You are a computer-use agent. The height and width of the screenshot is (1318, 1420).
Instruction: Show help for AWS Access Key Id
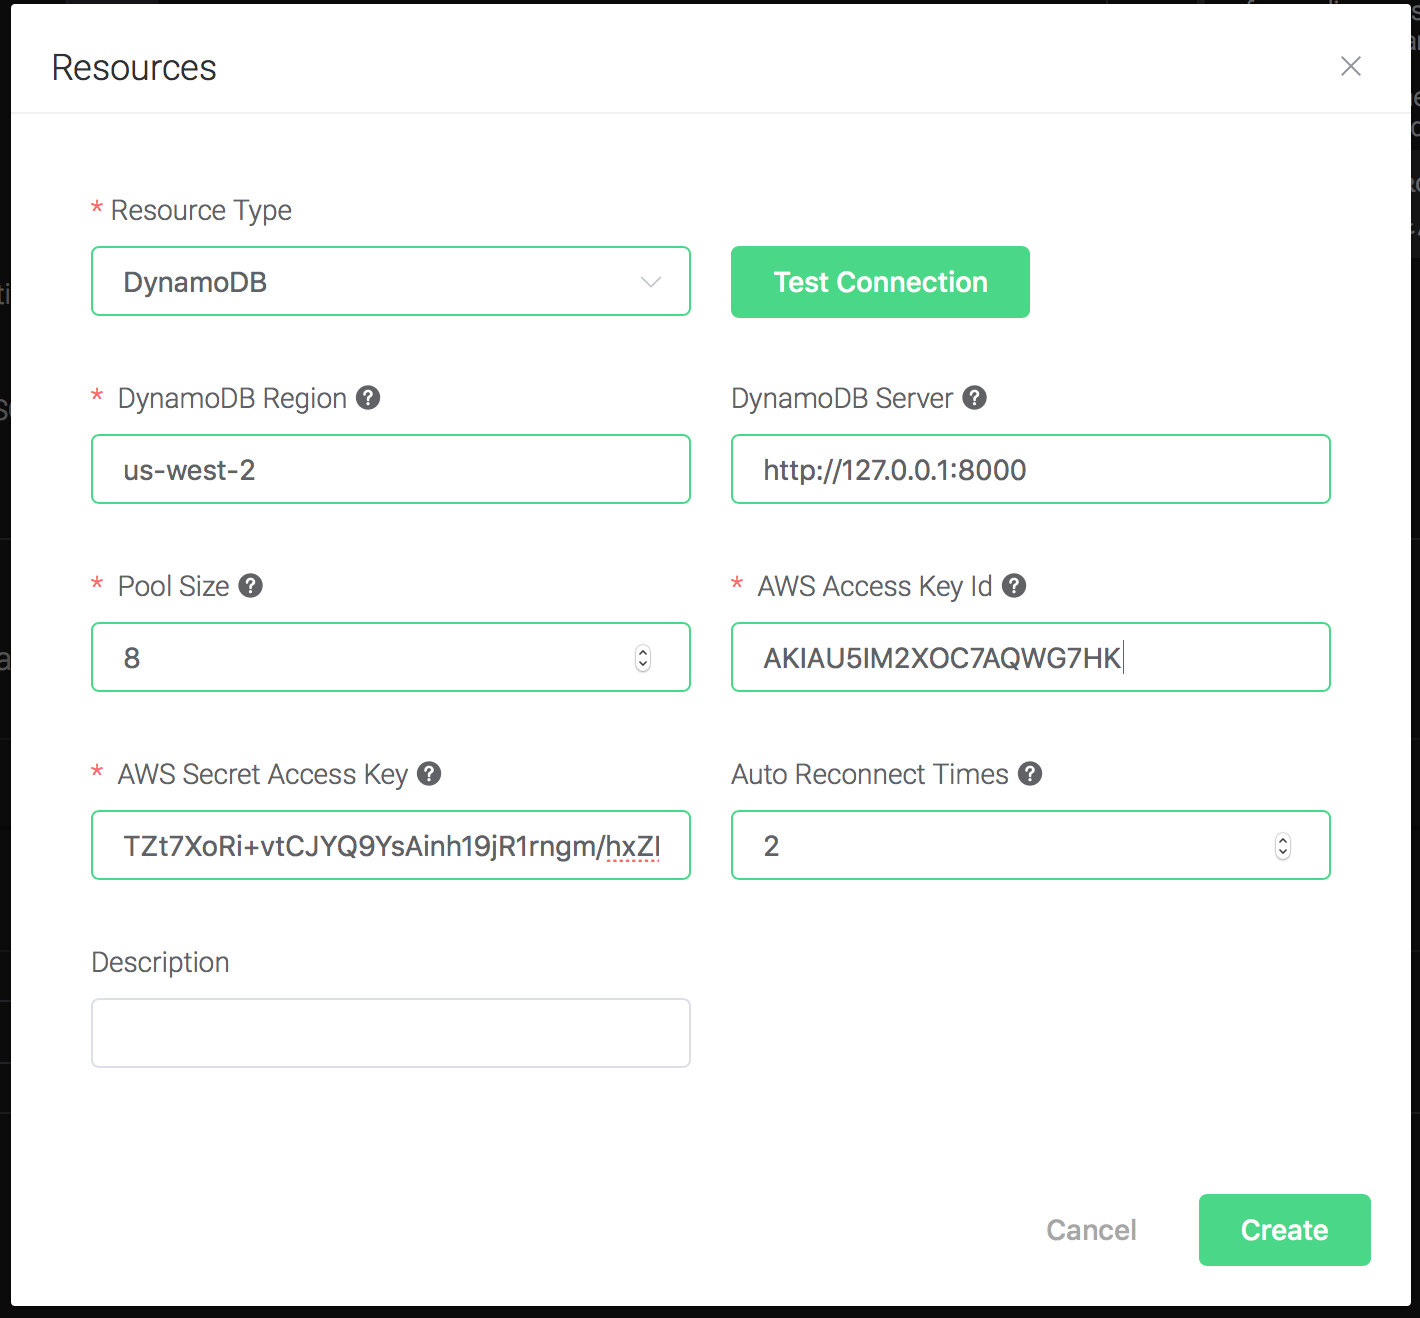[1014, 586]
